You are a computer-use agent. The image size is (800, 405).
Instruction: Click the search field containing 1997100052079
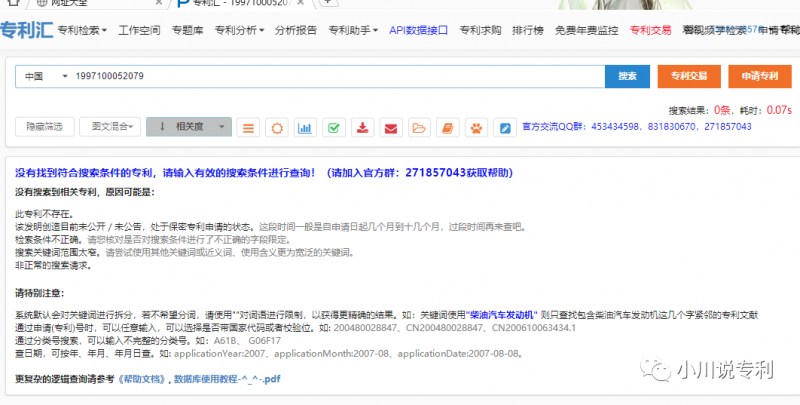[x=337, y=77]
